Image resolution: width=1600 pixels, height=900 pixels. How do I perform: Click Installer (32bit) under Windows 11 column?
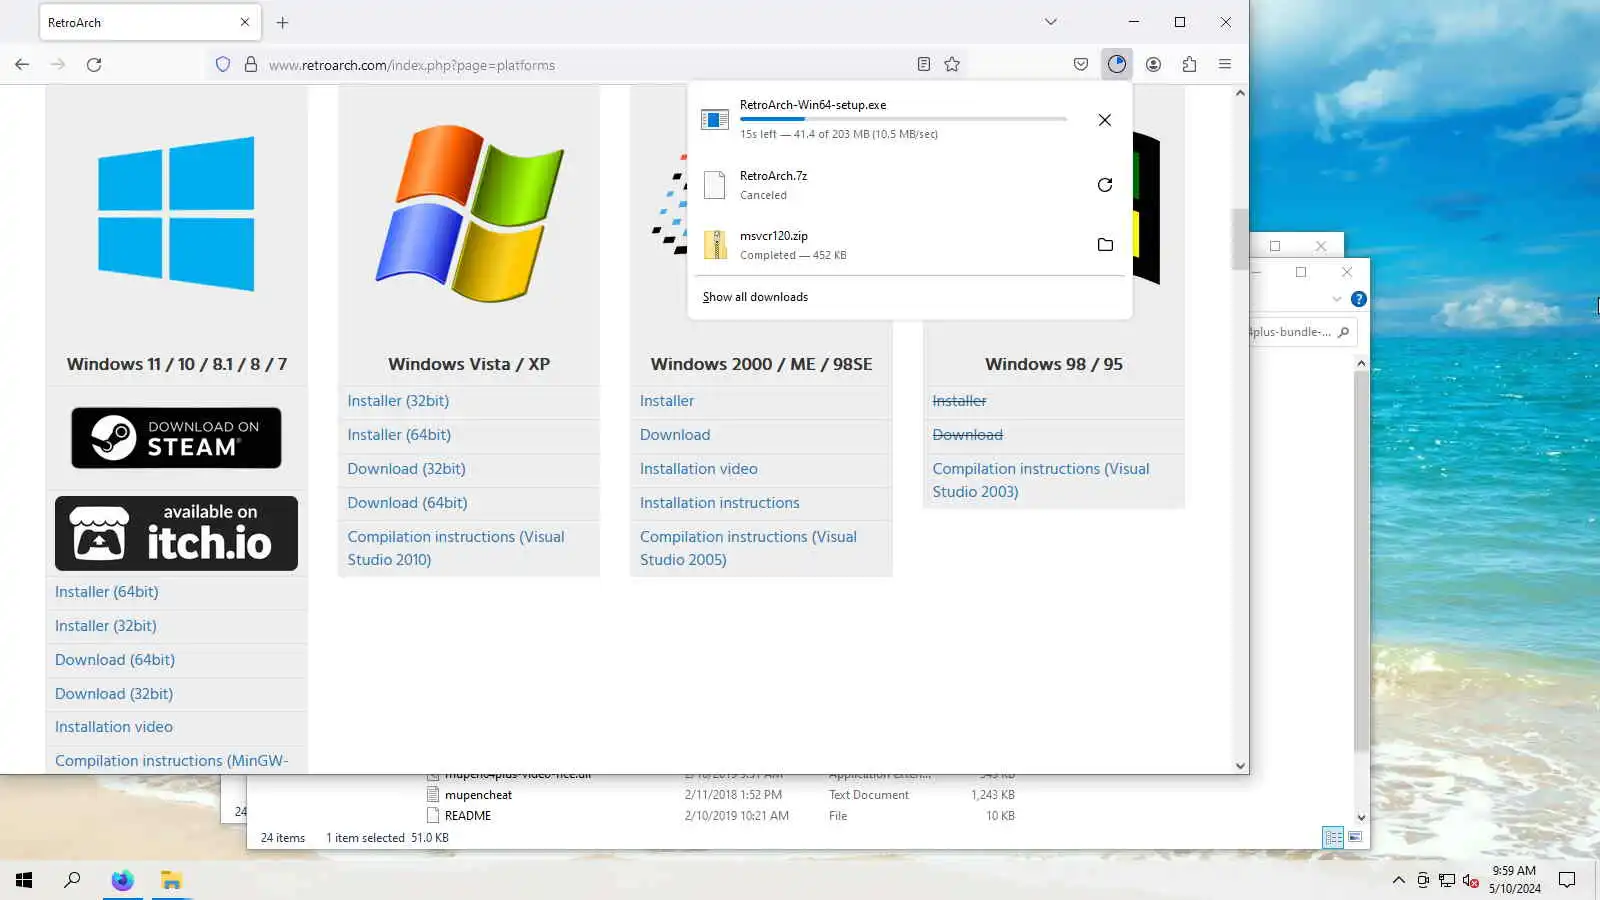(x=106, y=626)
